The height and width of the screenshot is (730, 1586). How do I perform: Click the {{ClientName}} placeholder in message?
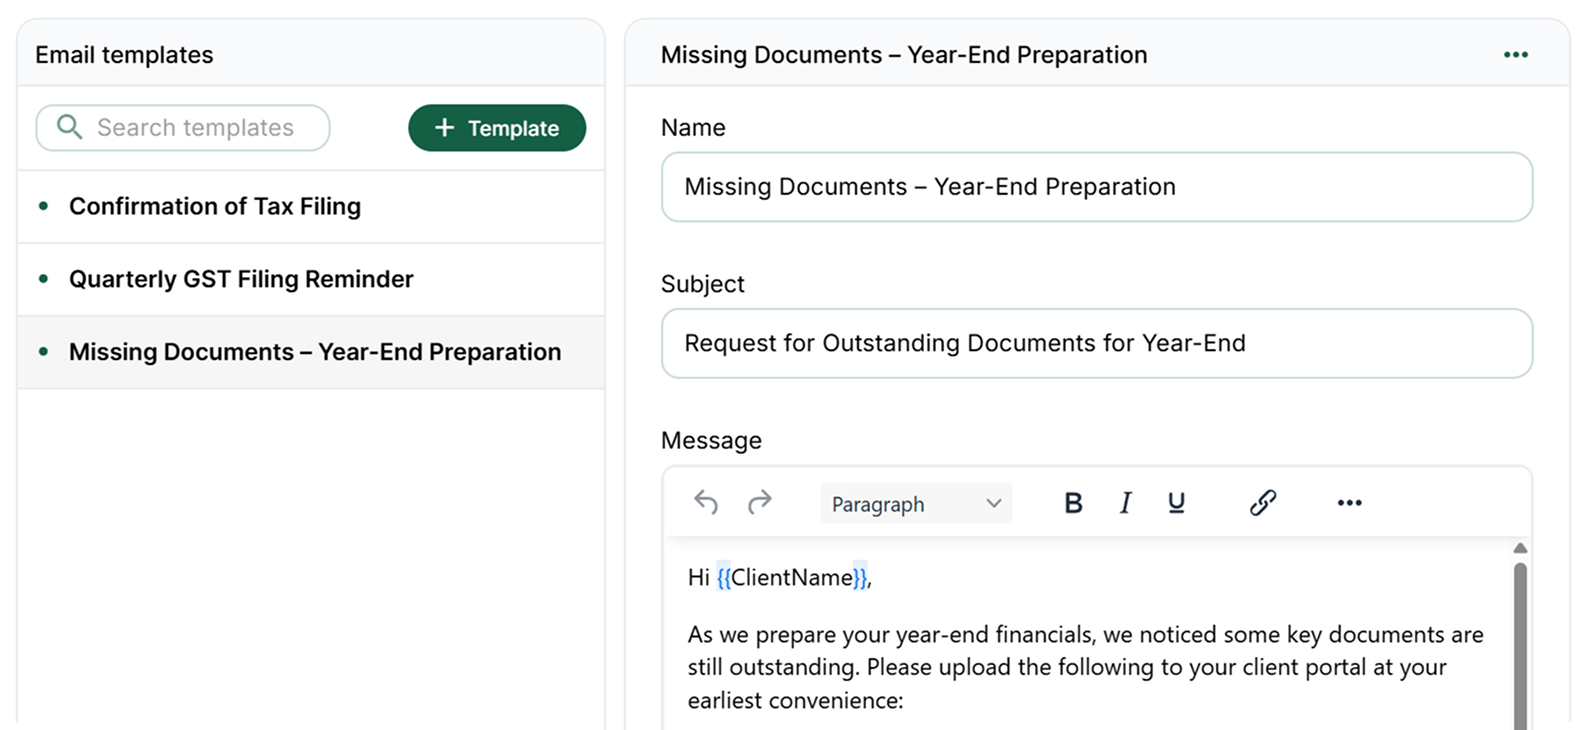point(793,577)
